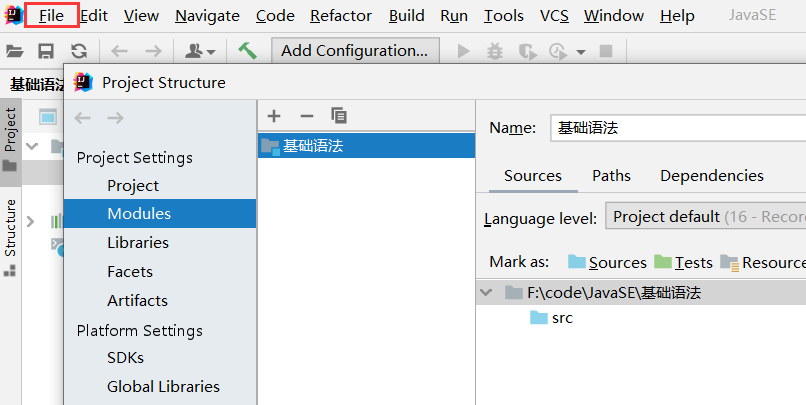Open the Language level dropdown
Image resolution: width=806 pixels, height=405 pixels.
[705, 217]
